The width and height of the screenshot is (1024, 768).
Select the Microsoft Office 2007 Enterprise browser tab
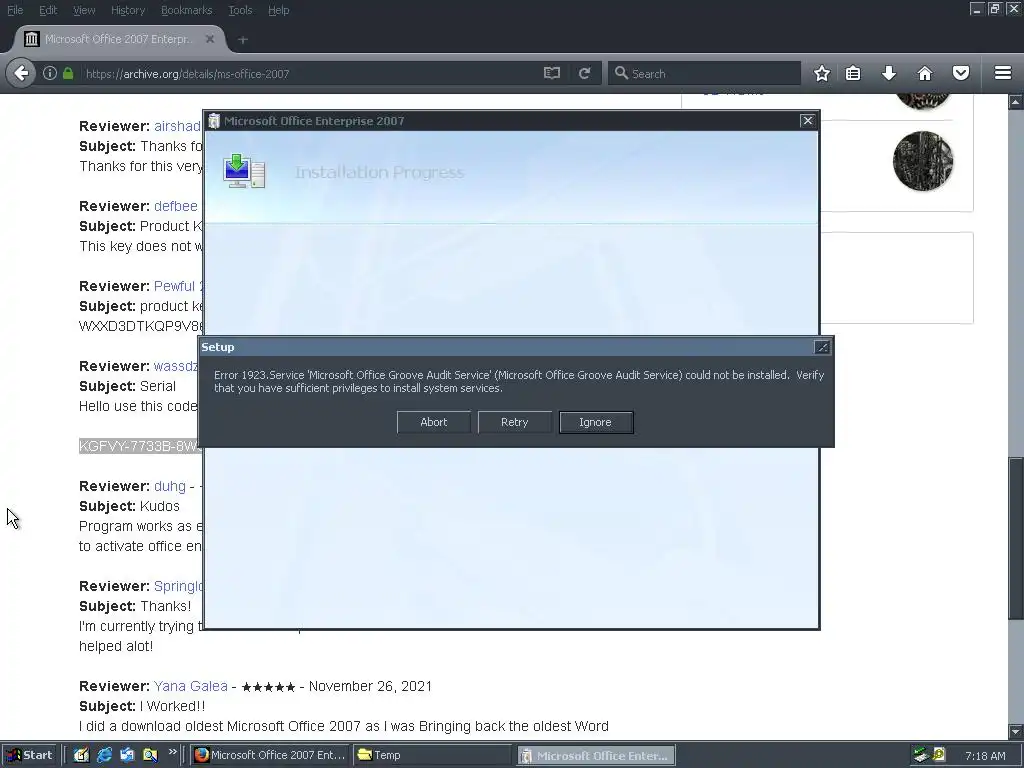tap(120, 39)
